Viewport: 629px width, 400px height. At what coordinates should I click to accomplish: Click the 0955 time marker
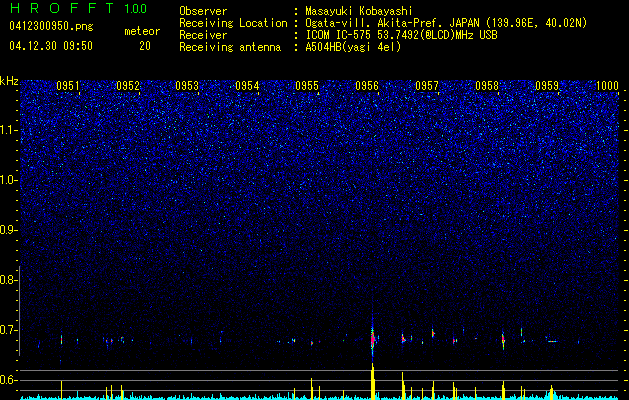[307, 86]
